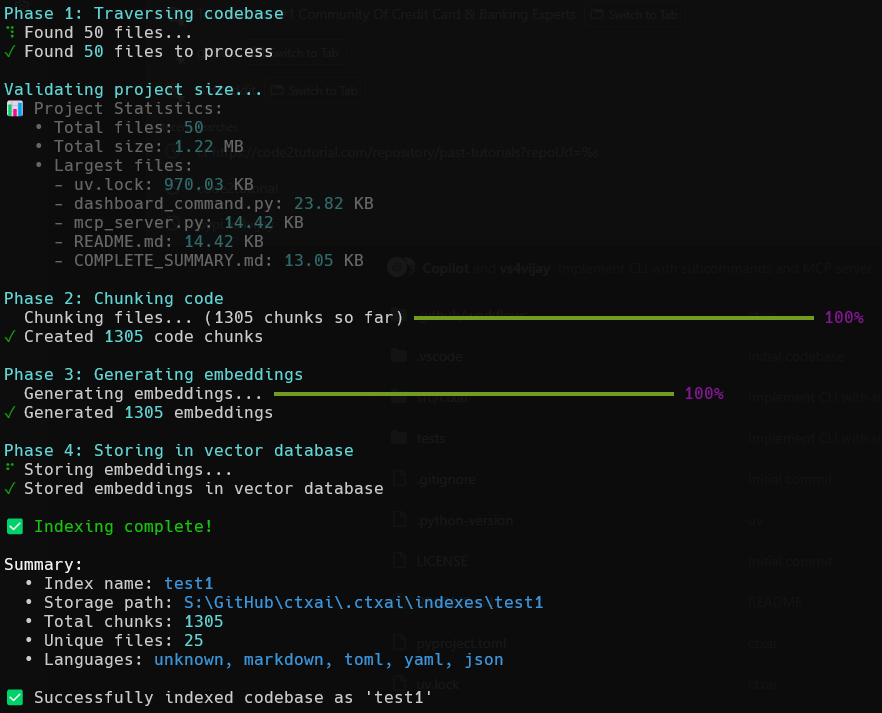
Task: Open faint tests folder in background GitHub page
Action: click(x=430, y=439)
